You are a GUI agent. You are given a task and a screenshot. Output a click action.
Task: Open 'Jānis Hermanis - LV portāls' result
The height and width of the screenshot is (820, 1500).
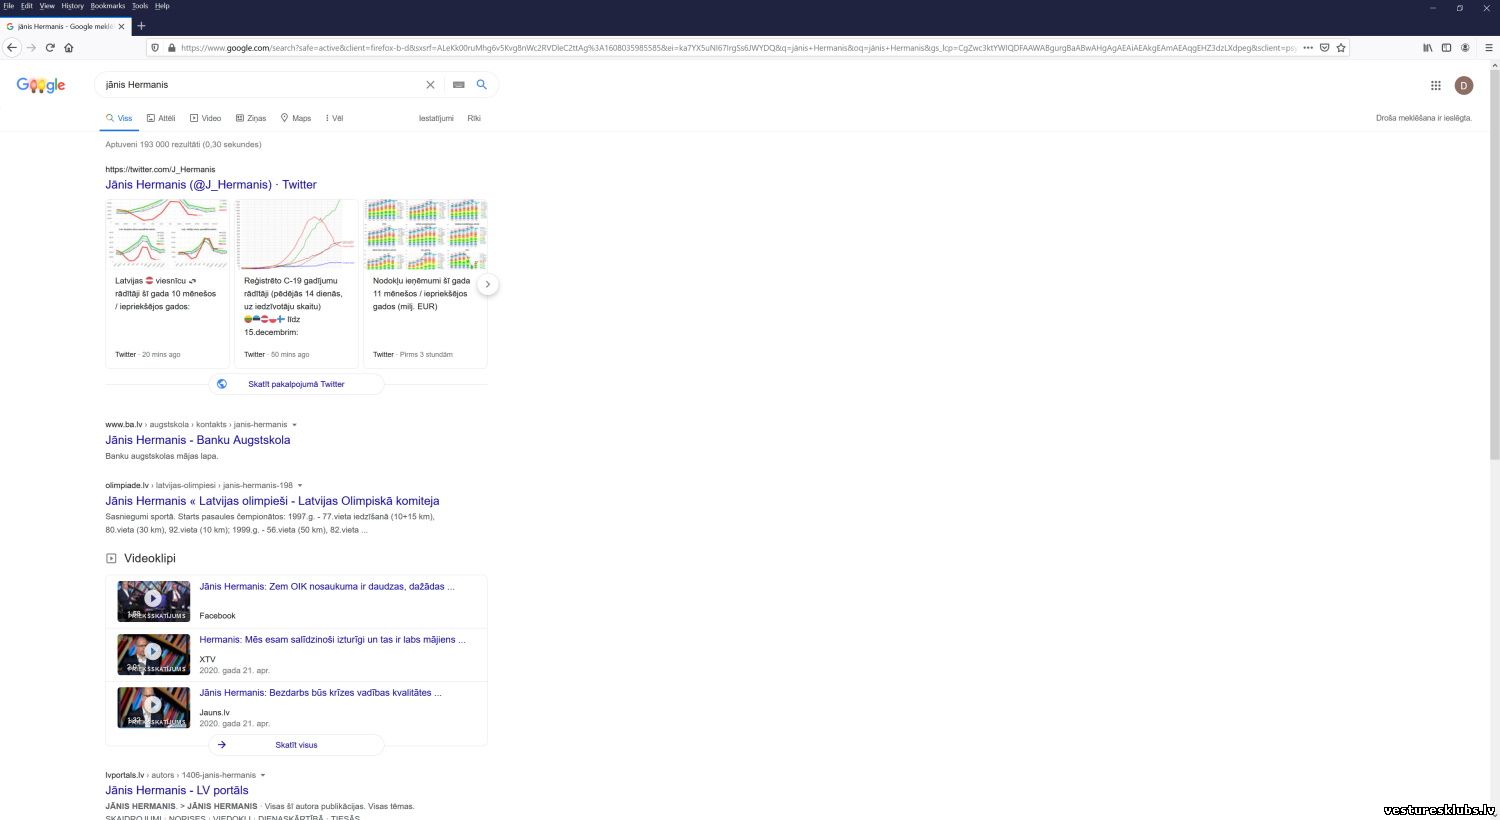click(177, 790)
